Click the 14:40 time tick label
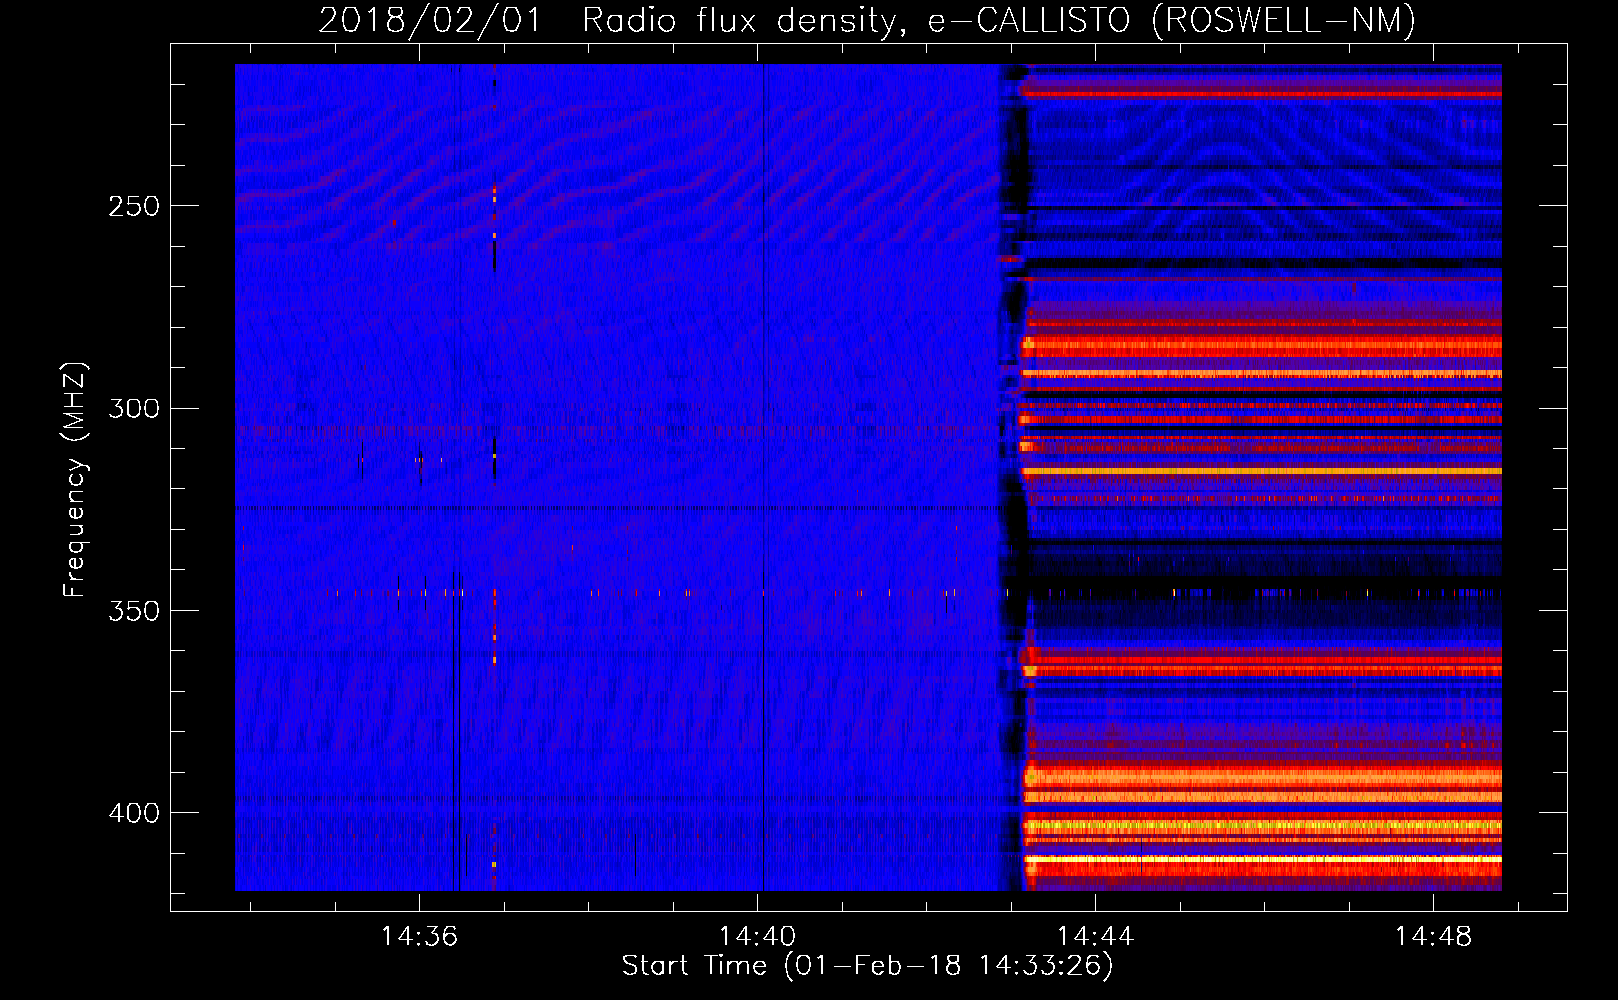1618x1000 pixels. click(x=757, y=936)
